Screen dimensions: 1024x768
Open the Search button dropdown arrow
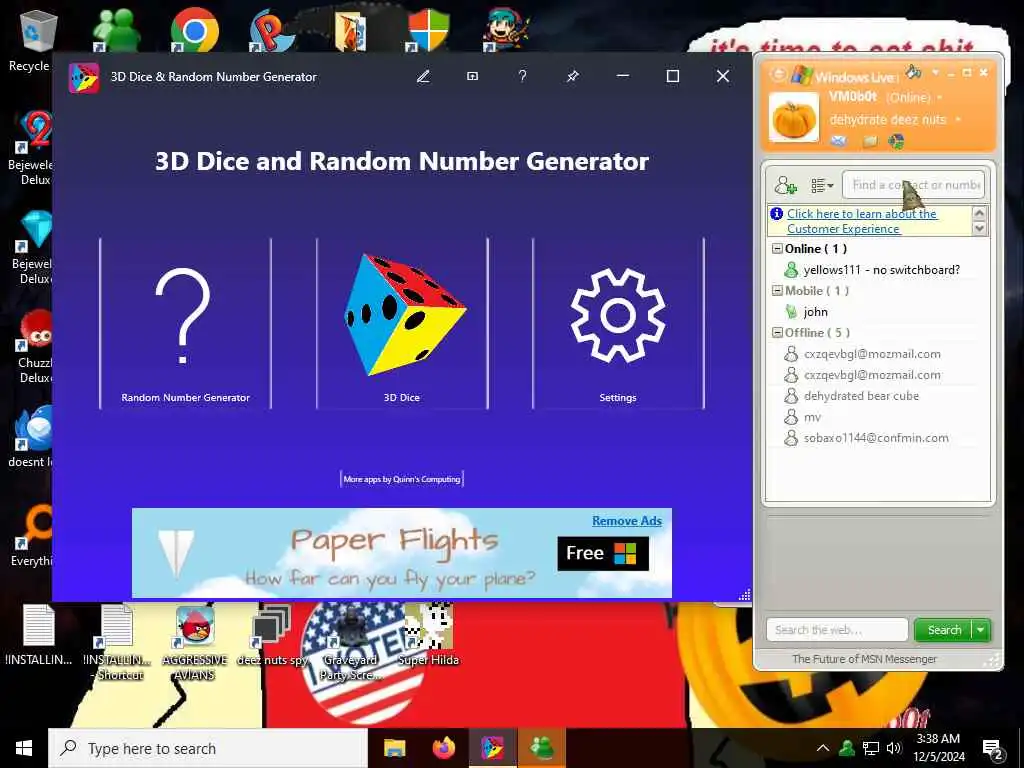point(981,630)
